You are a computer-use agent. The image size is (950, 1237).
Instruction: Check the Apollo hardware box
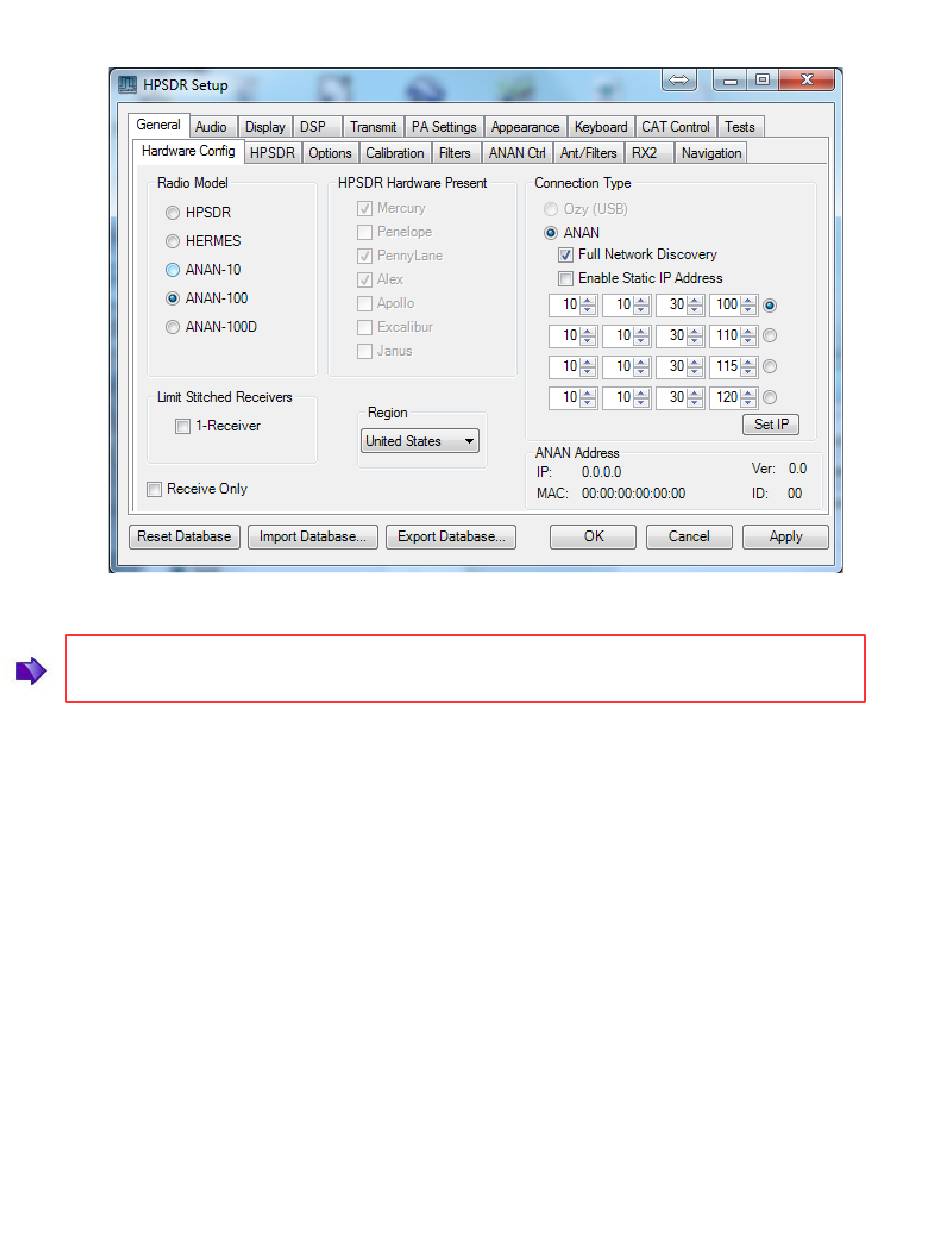[x=365, y=304]
